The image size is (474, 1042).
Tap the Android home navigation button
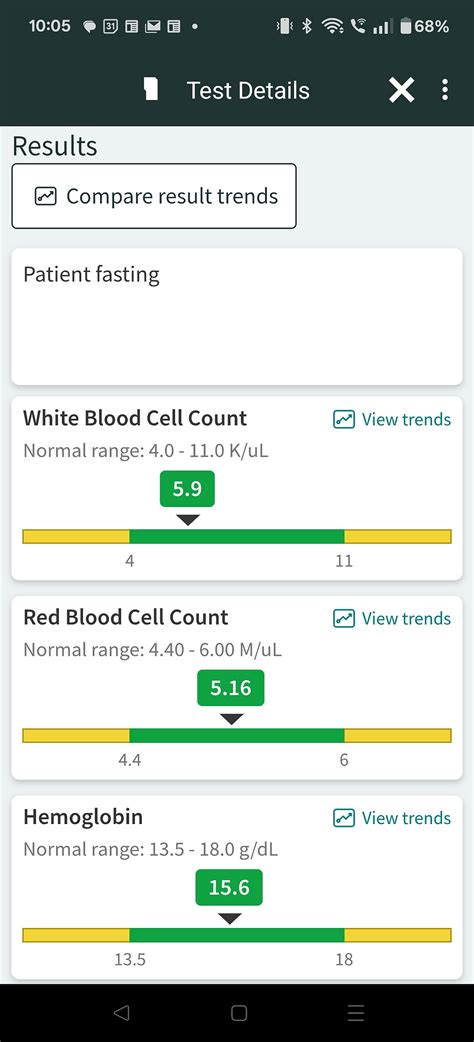coord(239,1013)
